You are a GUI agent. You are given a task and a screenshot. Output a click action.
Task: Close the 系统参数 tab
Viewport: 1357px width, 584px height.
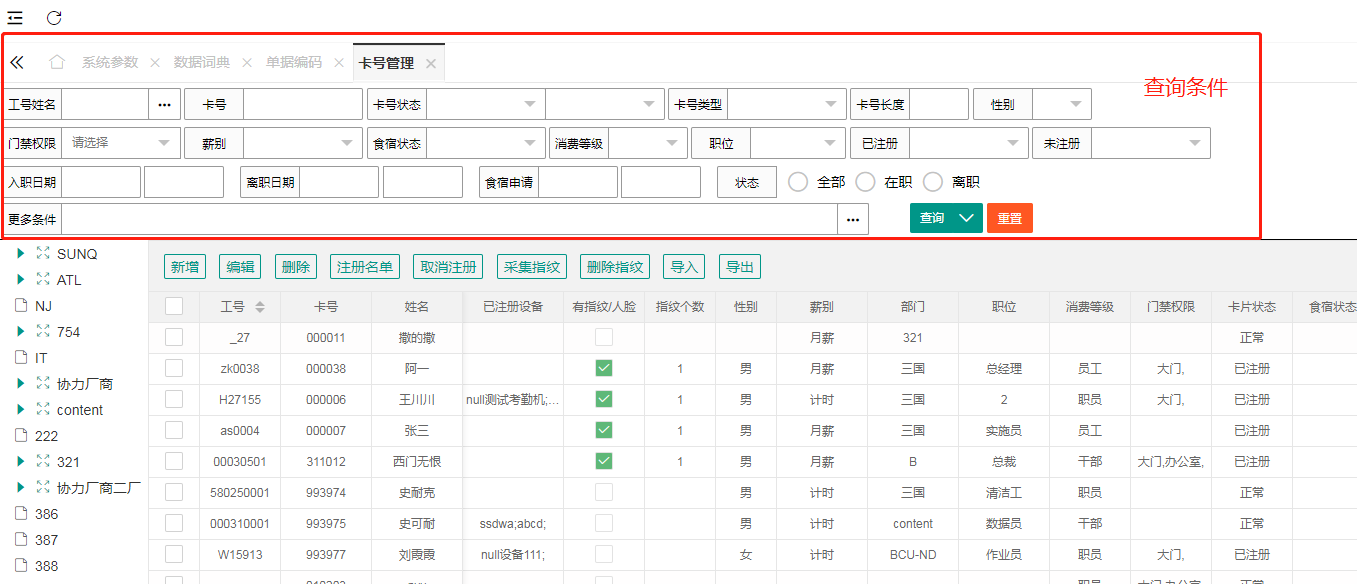coord(155,63)
